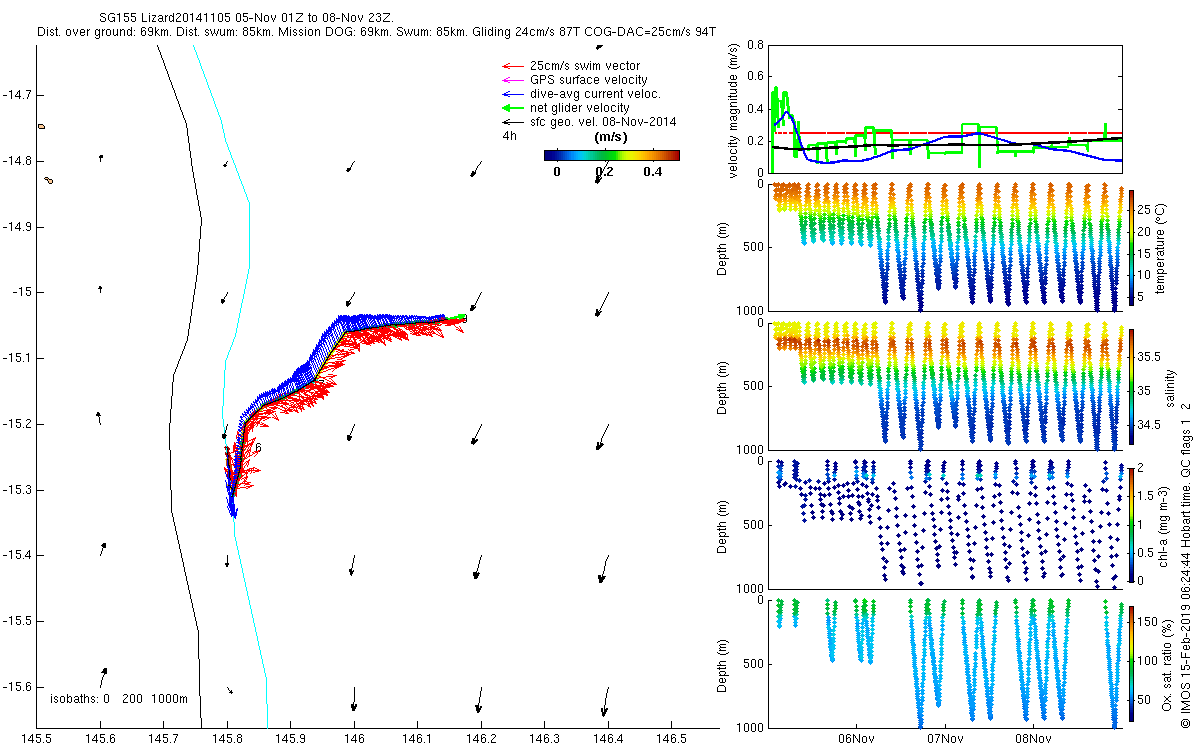Click the '-15.6' latitude tick label
This screenshot has height=750, width=1200.
[15, 686]
